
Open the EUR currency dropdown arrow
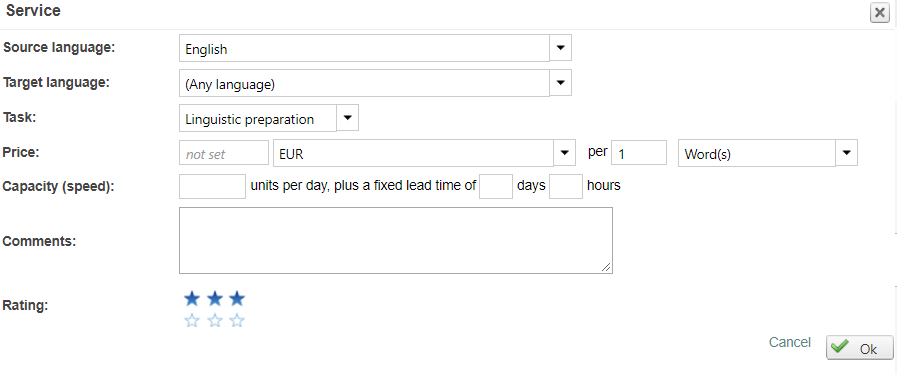[x=564, y=153]
